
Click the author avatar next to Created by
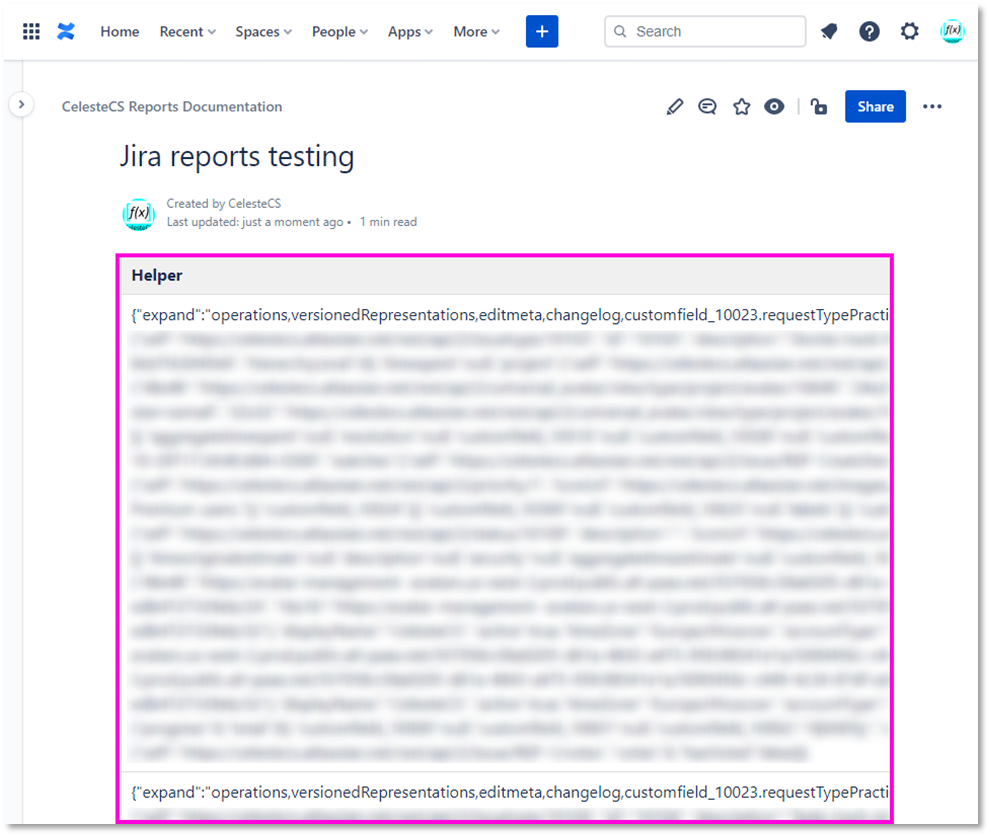click(138, 214)
